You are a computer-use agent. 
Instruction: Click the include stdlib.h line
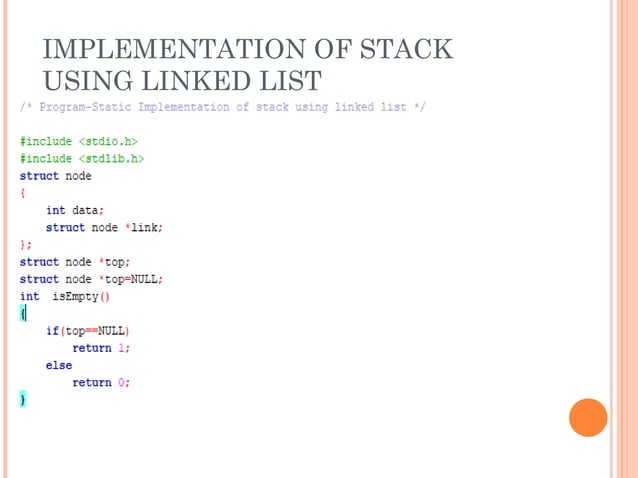pos(82,159)
